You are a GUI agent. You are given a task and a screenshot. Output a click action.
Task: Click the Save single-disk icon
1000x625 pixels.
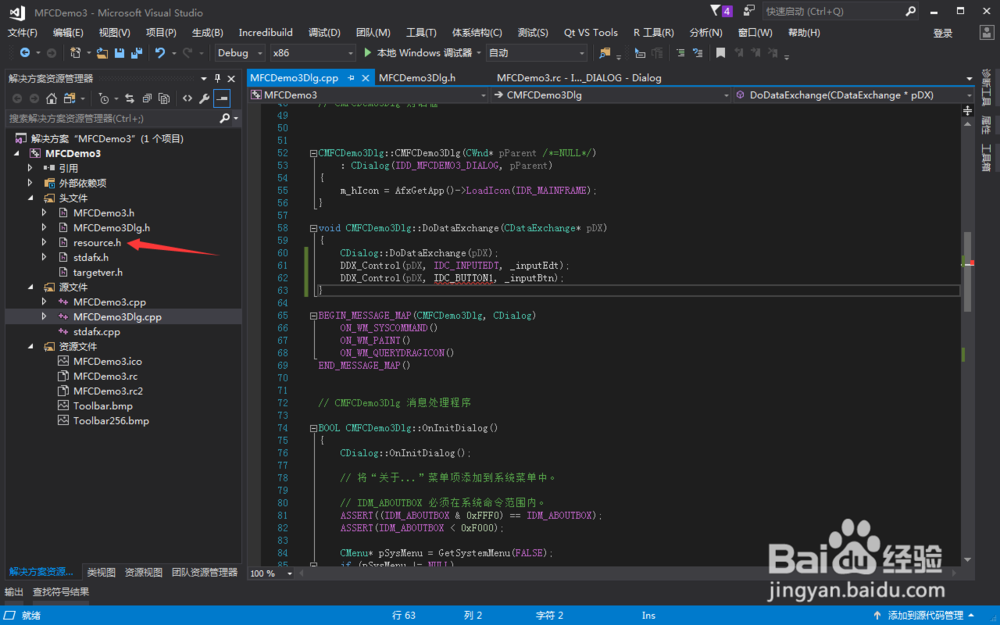tap(119, 53)
